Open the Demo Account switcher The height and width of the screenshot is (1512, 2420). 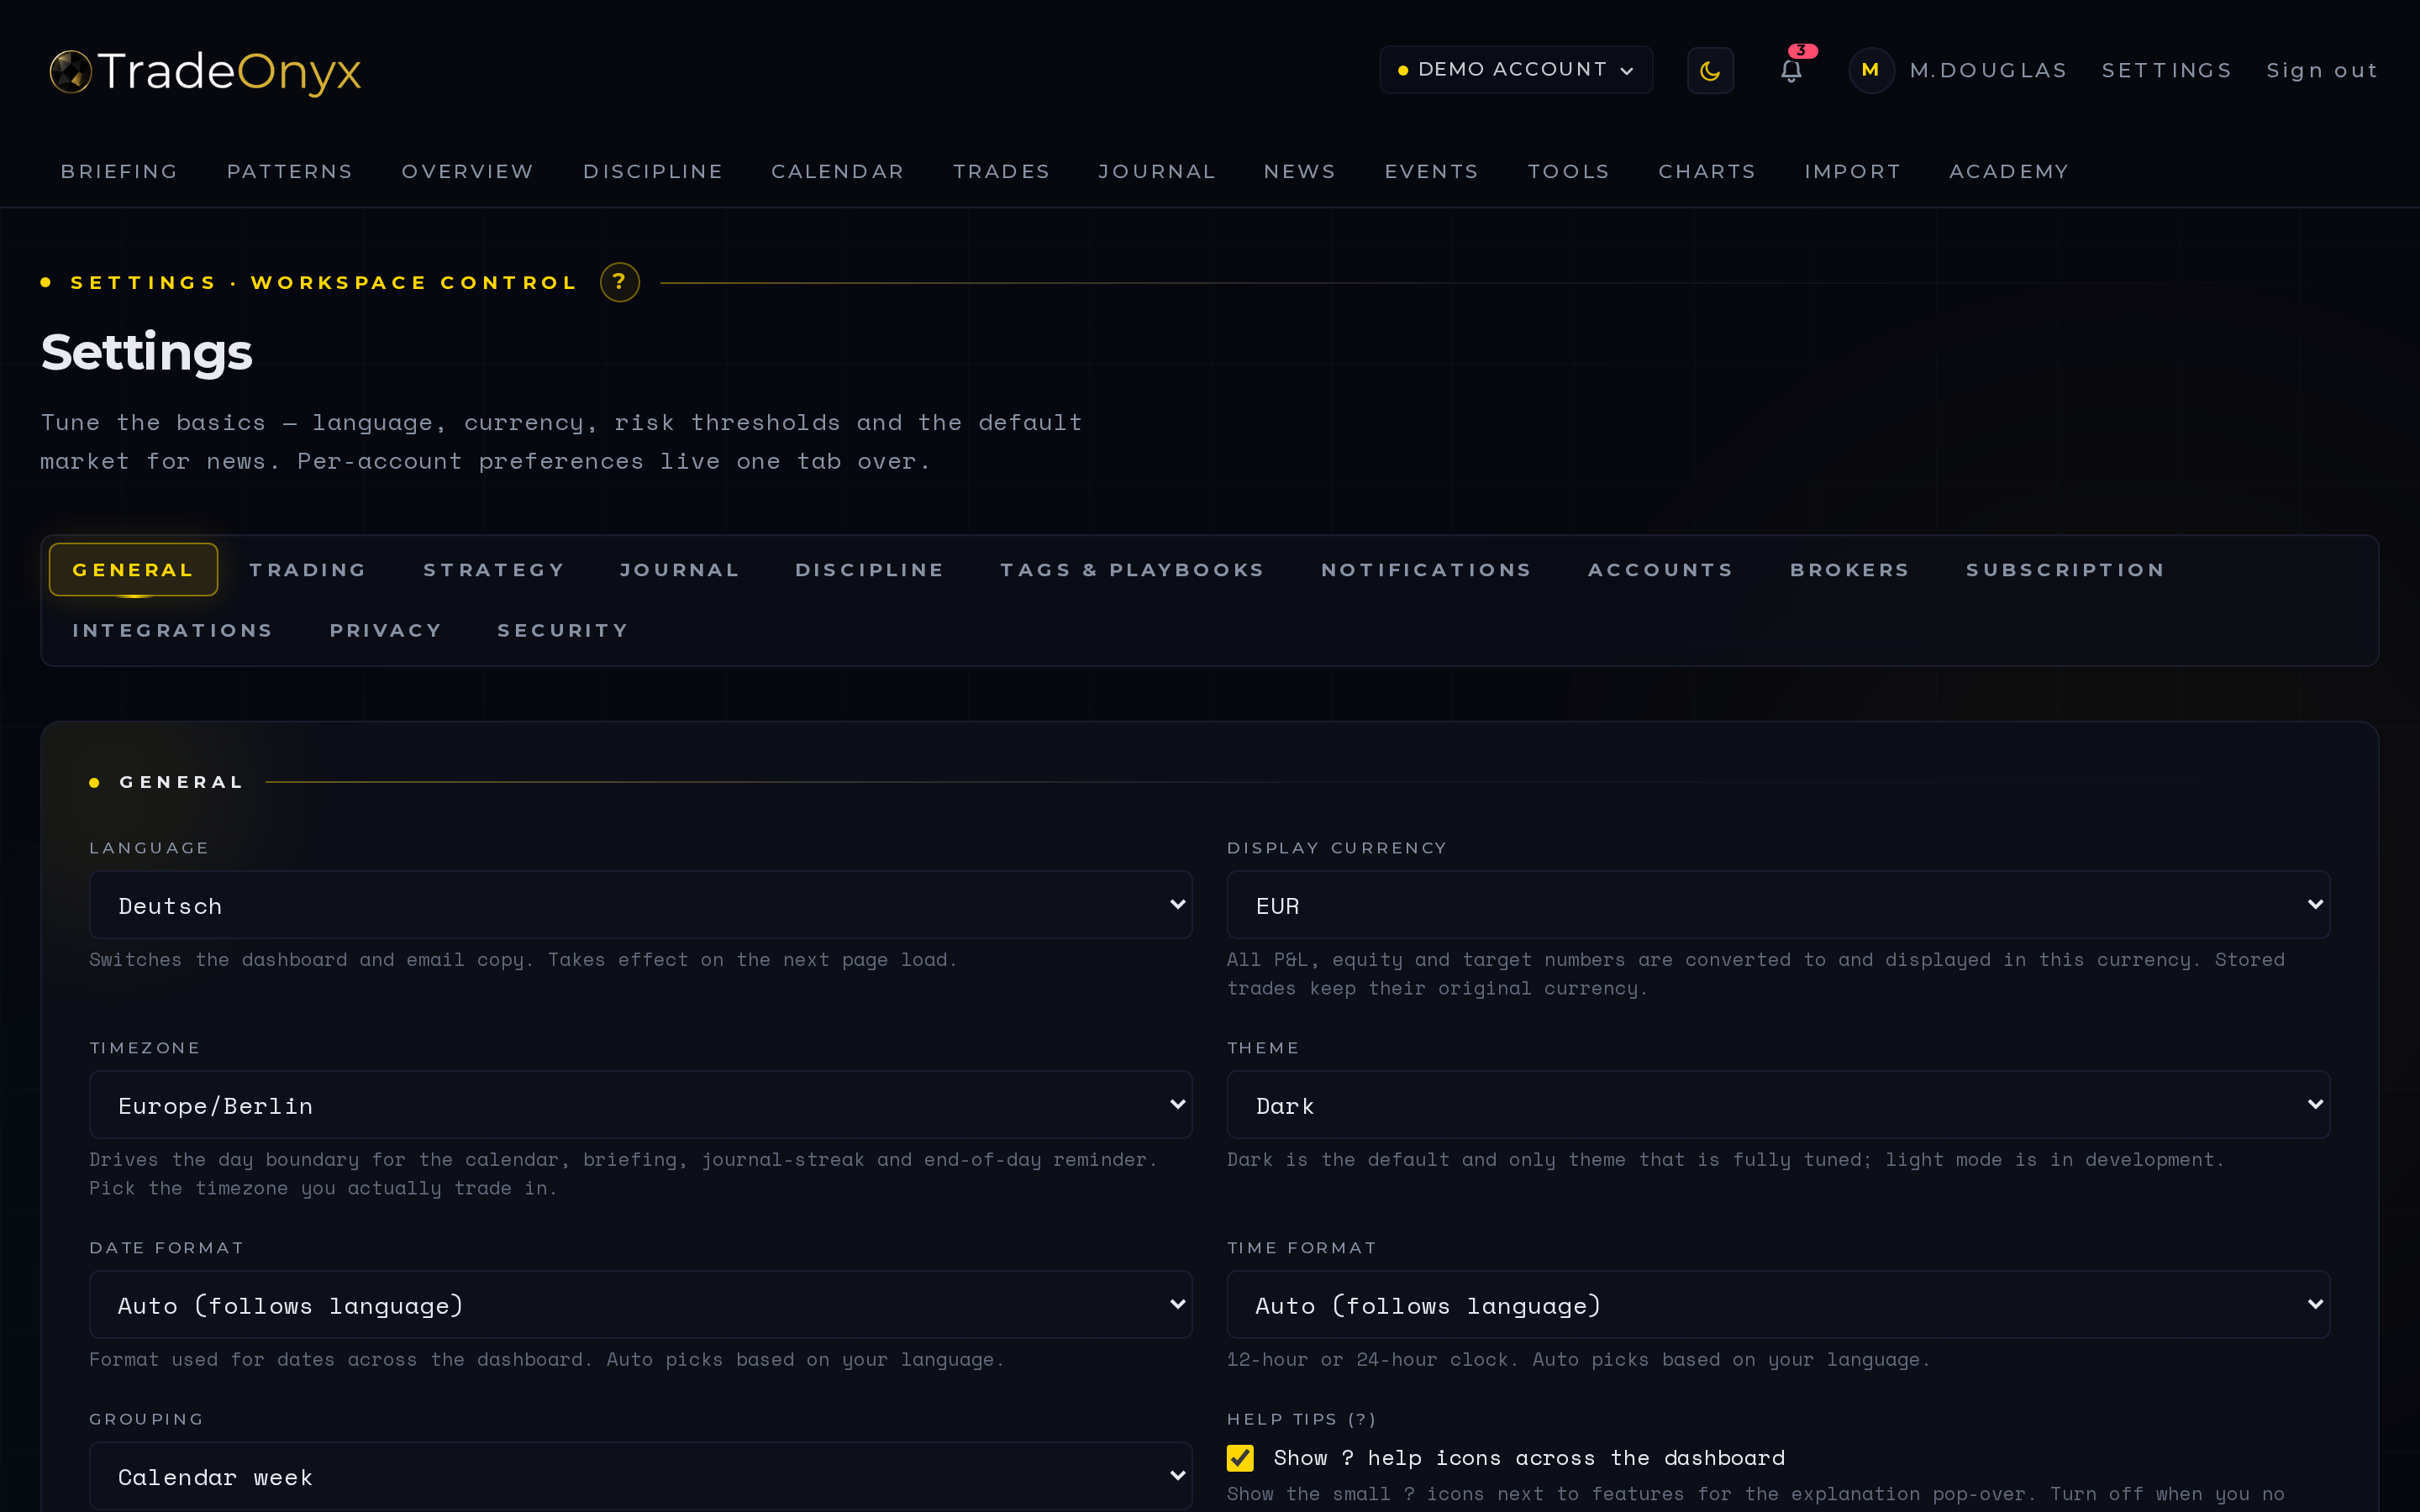[x=1516, y=70]
